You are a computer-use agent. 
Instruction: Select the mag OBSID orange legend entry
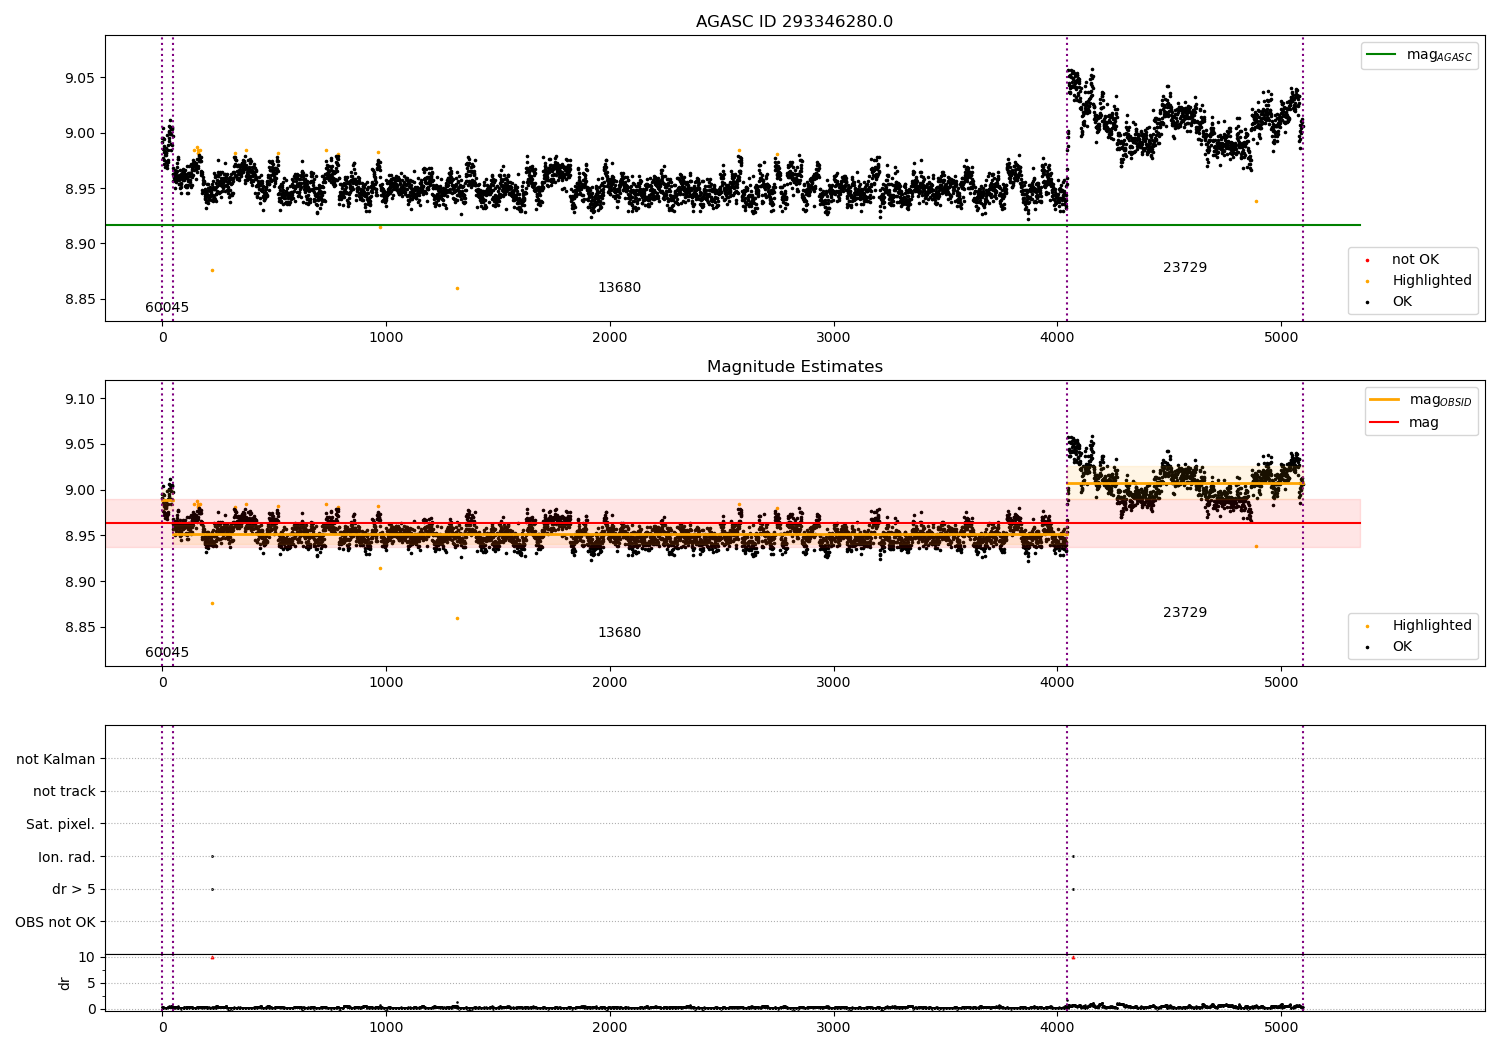pos(1420,400)
